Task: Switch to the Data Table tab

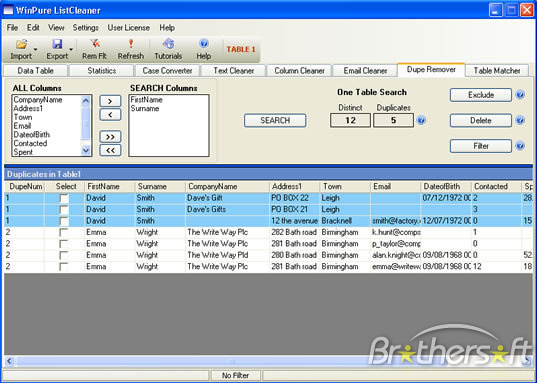Action: click(x=35, y=71)
